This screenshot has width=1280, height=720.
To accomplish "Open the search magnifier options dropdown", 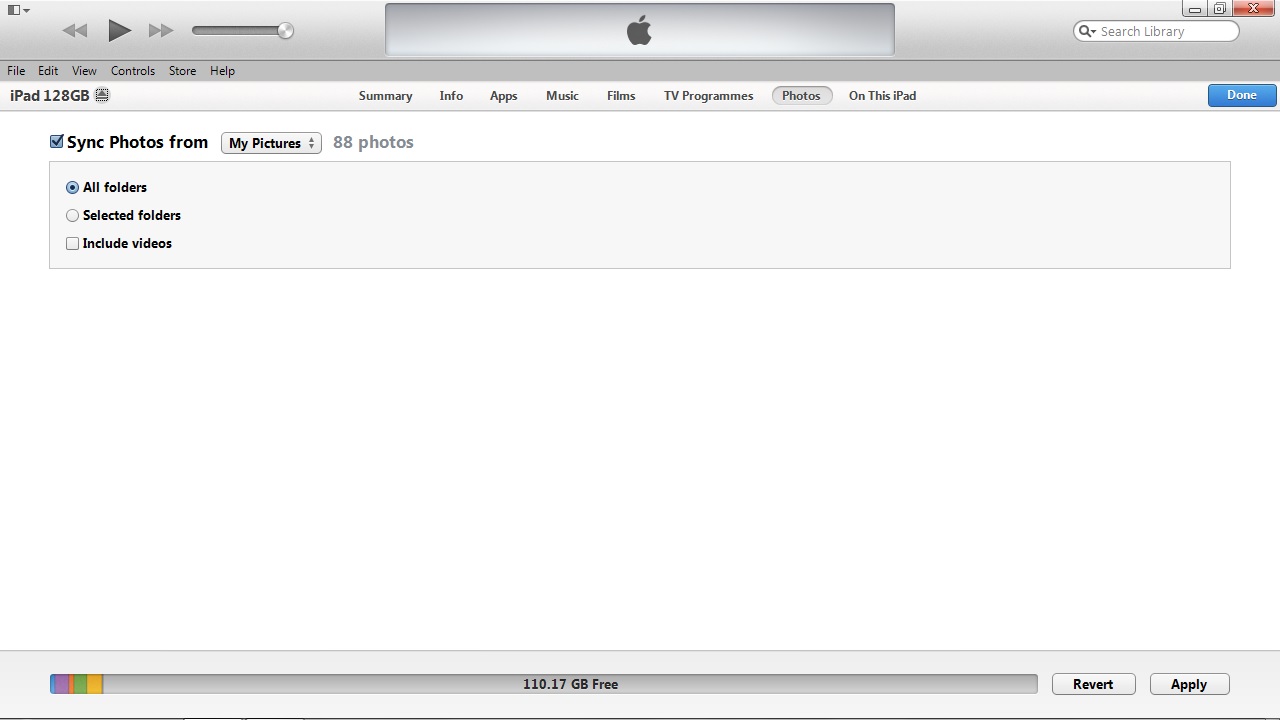I will click(1087, 31).
